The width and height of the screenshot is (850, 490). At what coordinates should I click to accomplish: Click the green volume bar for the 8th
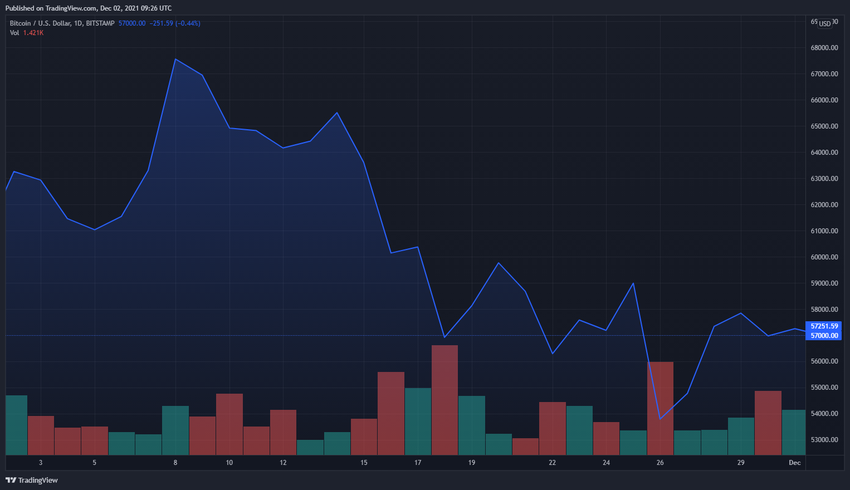[x=176, y=430]
